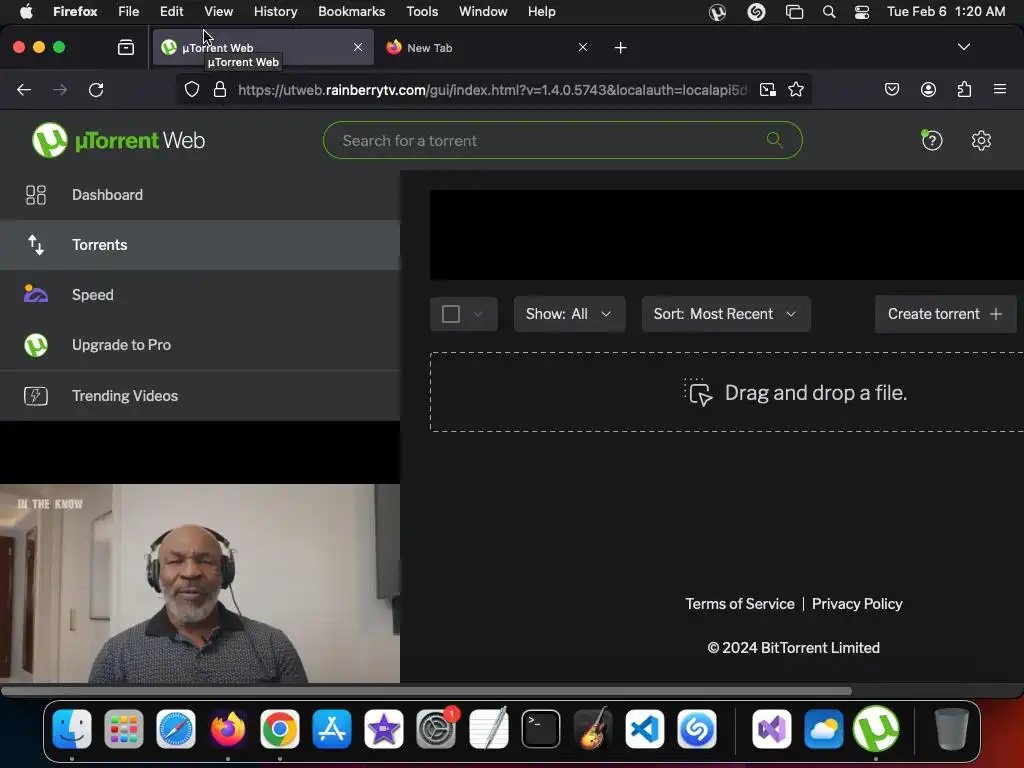
Task: Click the picture-in-picture address bar icon
Action: pyautogui.click(x=768, y=89)
